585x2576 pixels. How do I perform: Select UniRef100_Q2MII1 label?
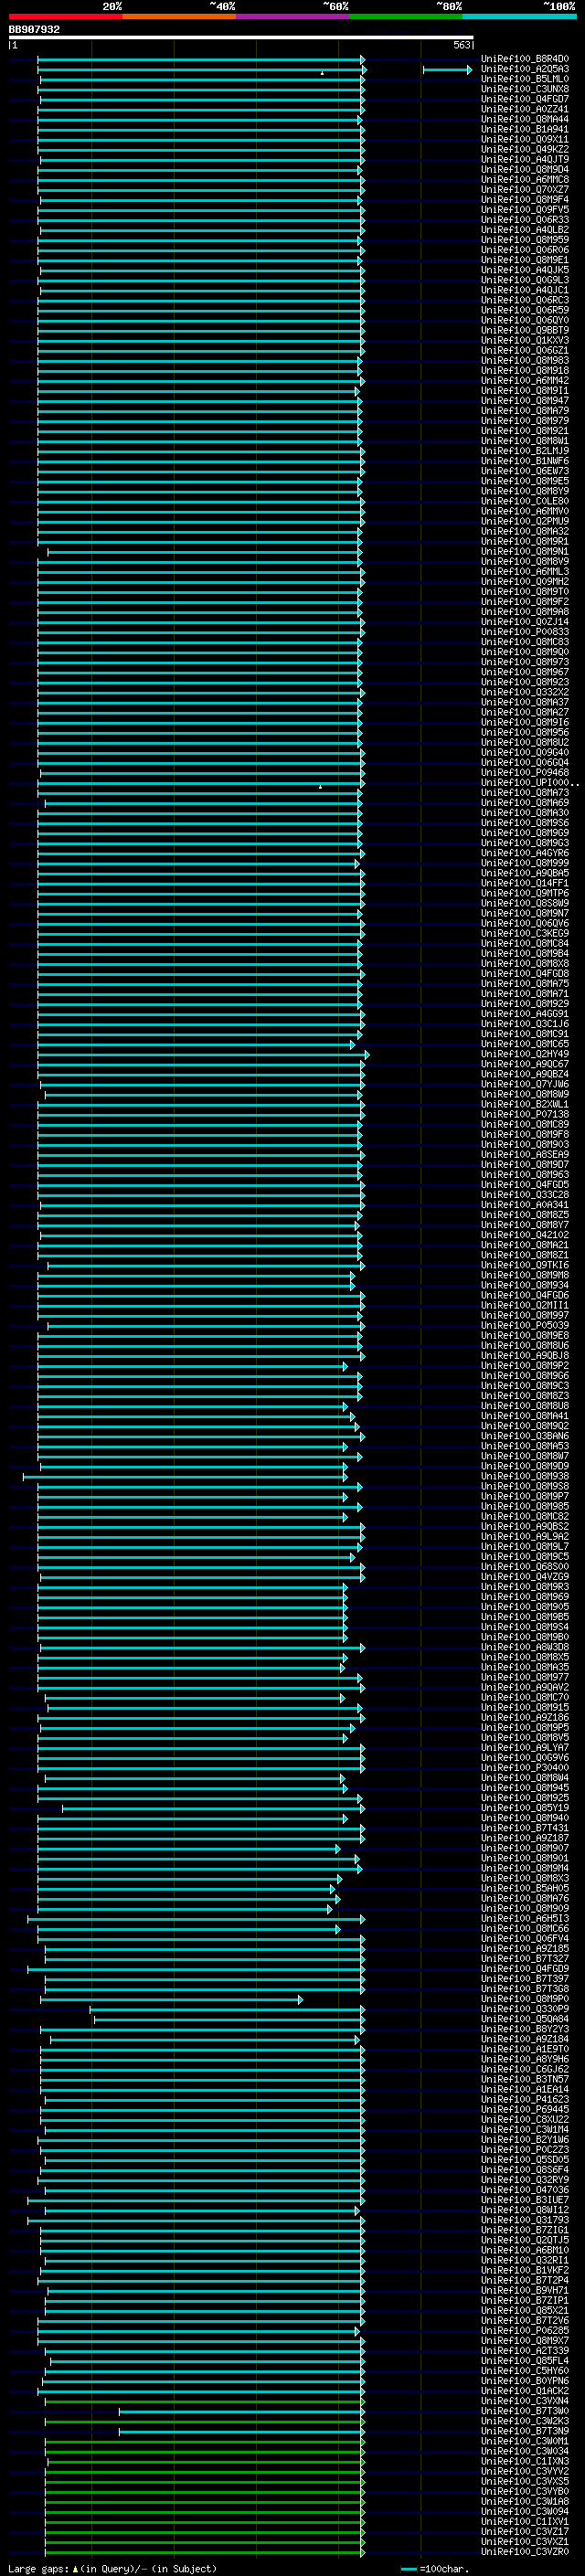click(x=525, y=1305)
